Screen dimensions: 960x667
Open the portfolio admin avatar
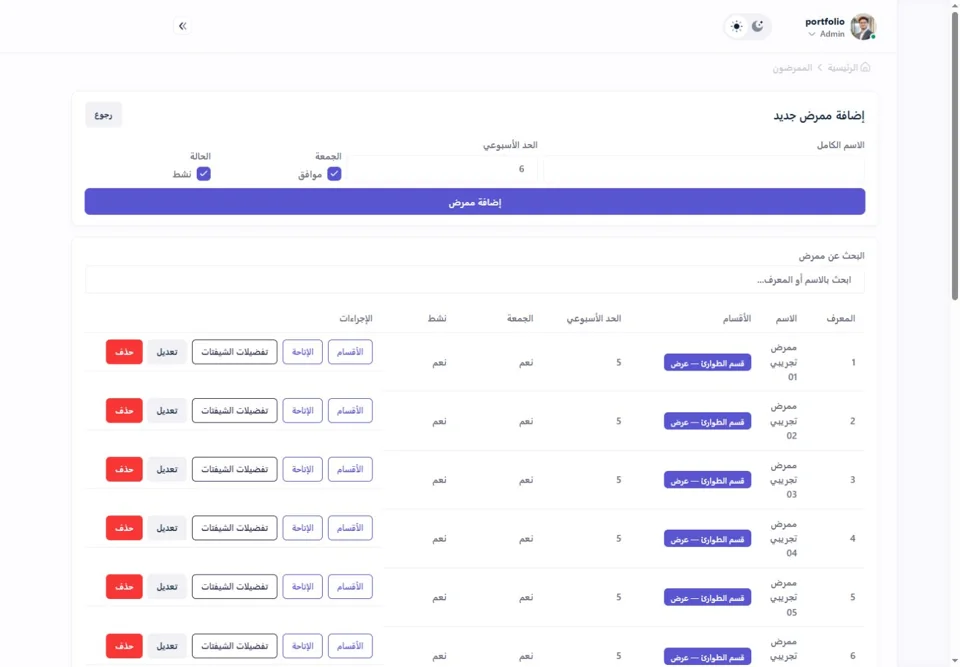(863, 27)
